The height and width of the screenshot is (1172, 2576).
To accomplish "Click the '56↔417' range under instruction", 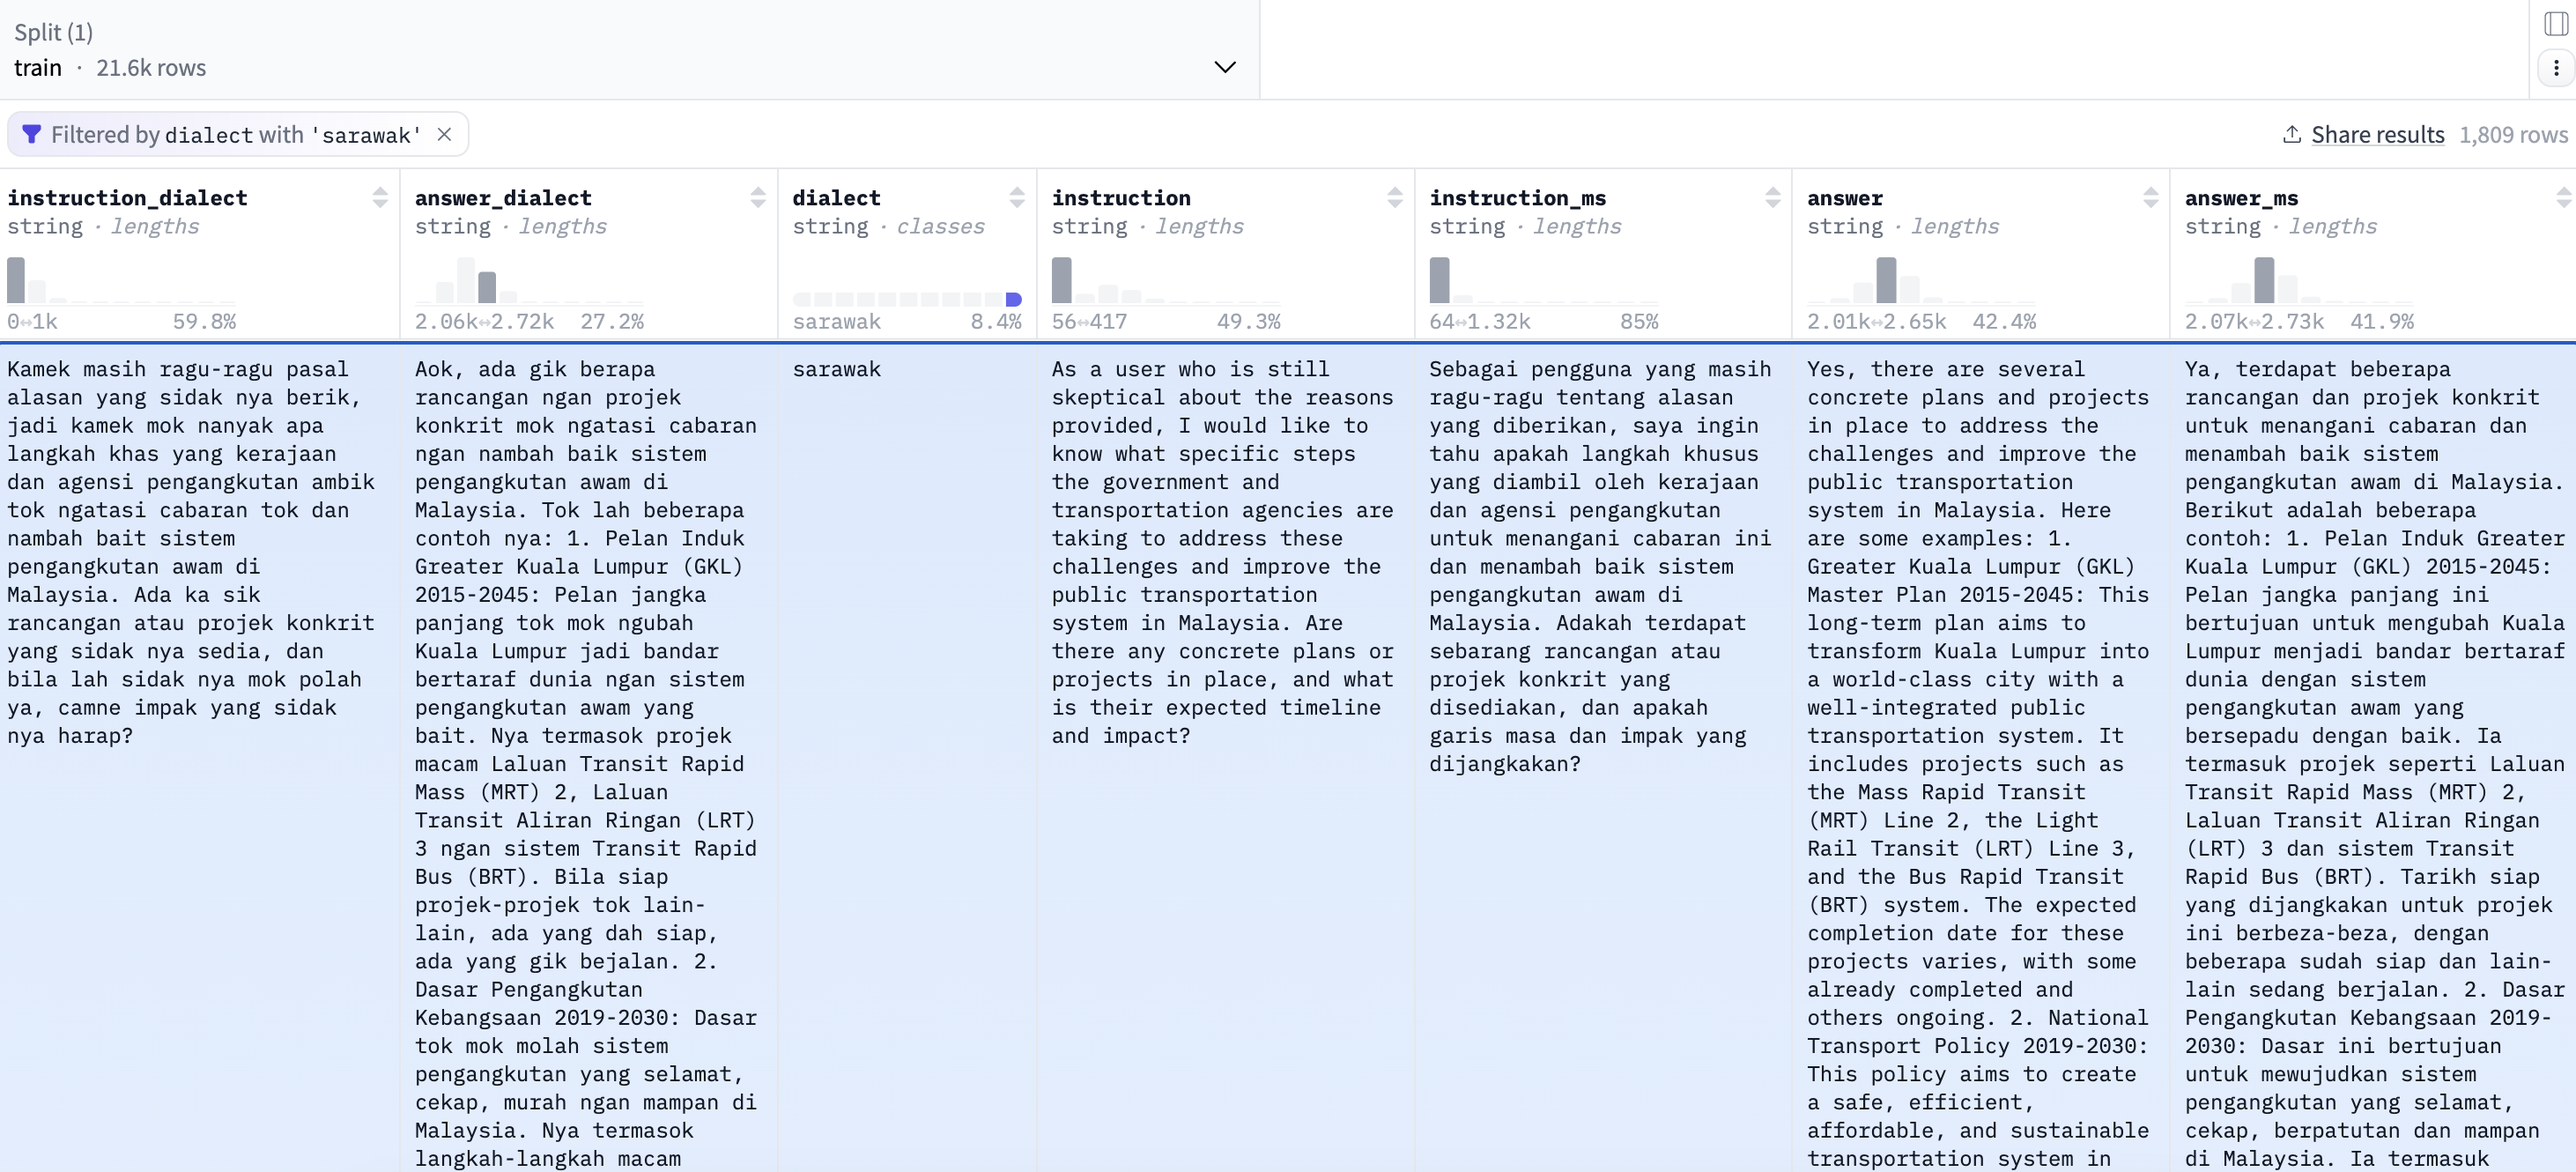I will pyautogui.click(x=1089, y=321).
